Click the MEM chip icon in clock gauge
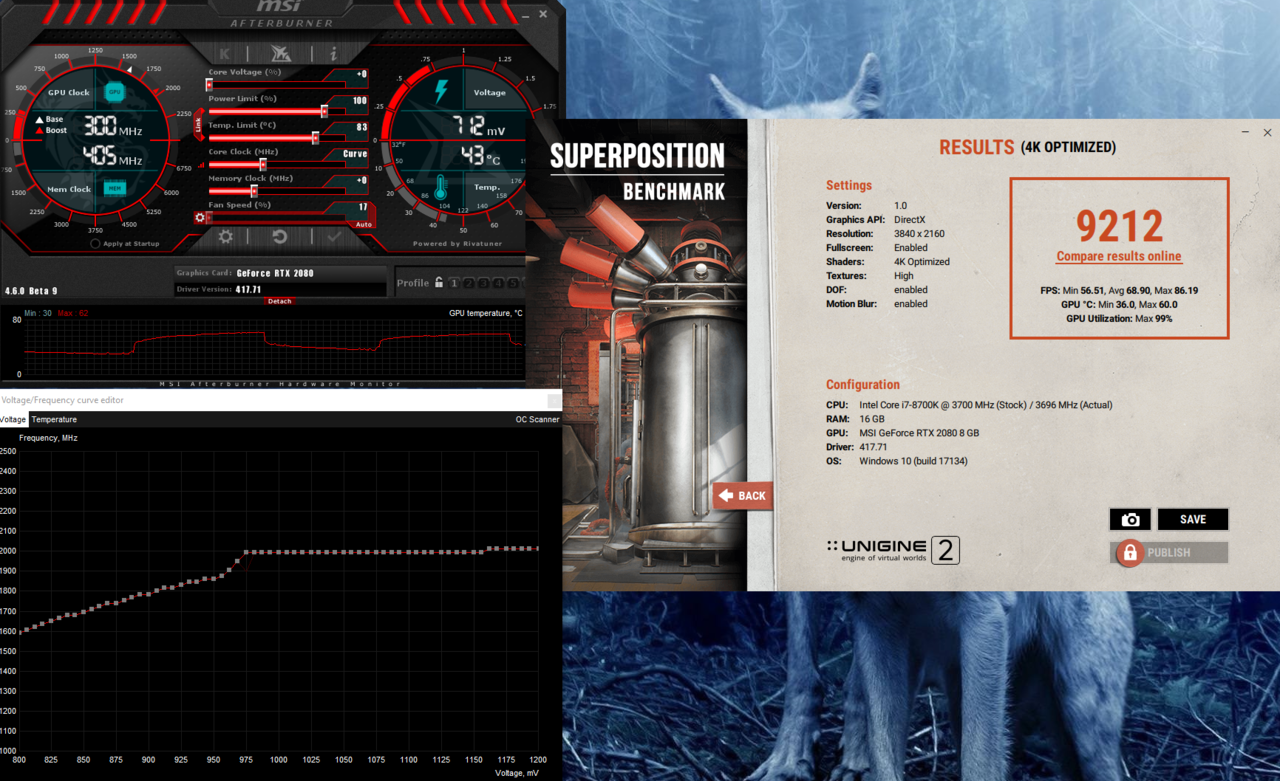The width and height of the screenshot is (1280, 781). (115, 188)
